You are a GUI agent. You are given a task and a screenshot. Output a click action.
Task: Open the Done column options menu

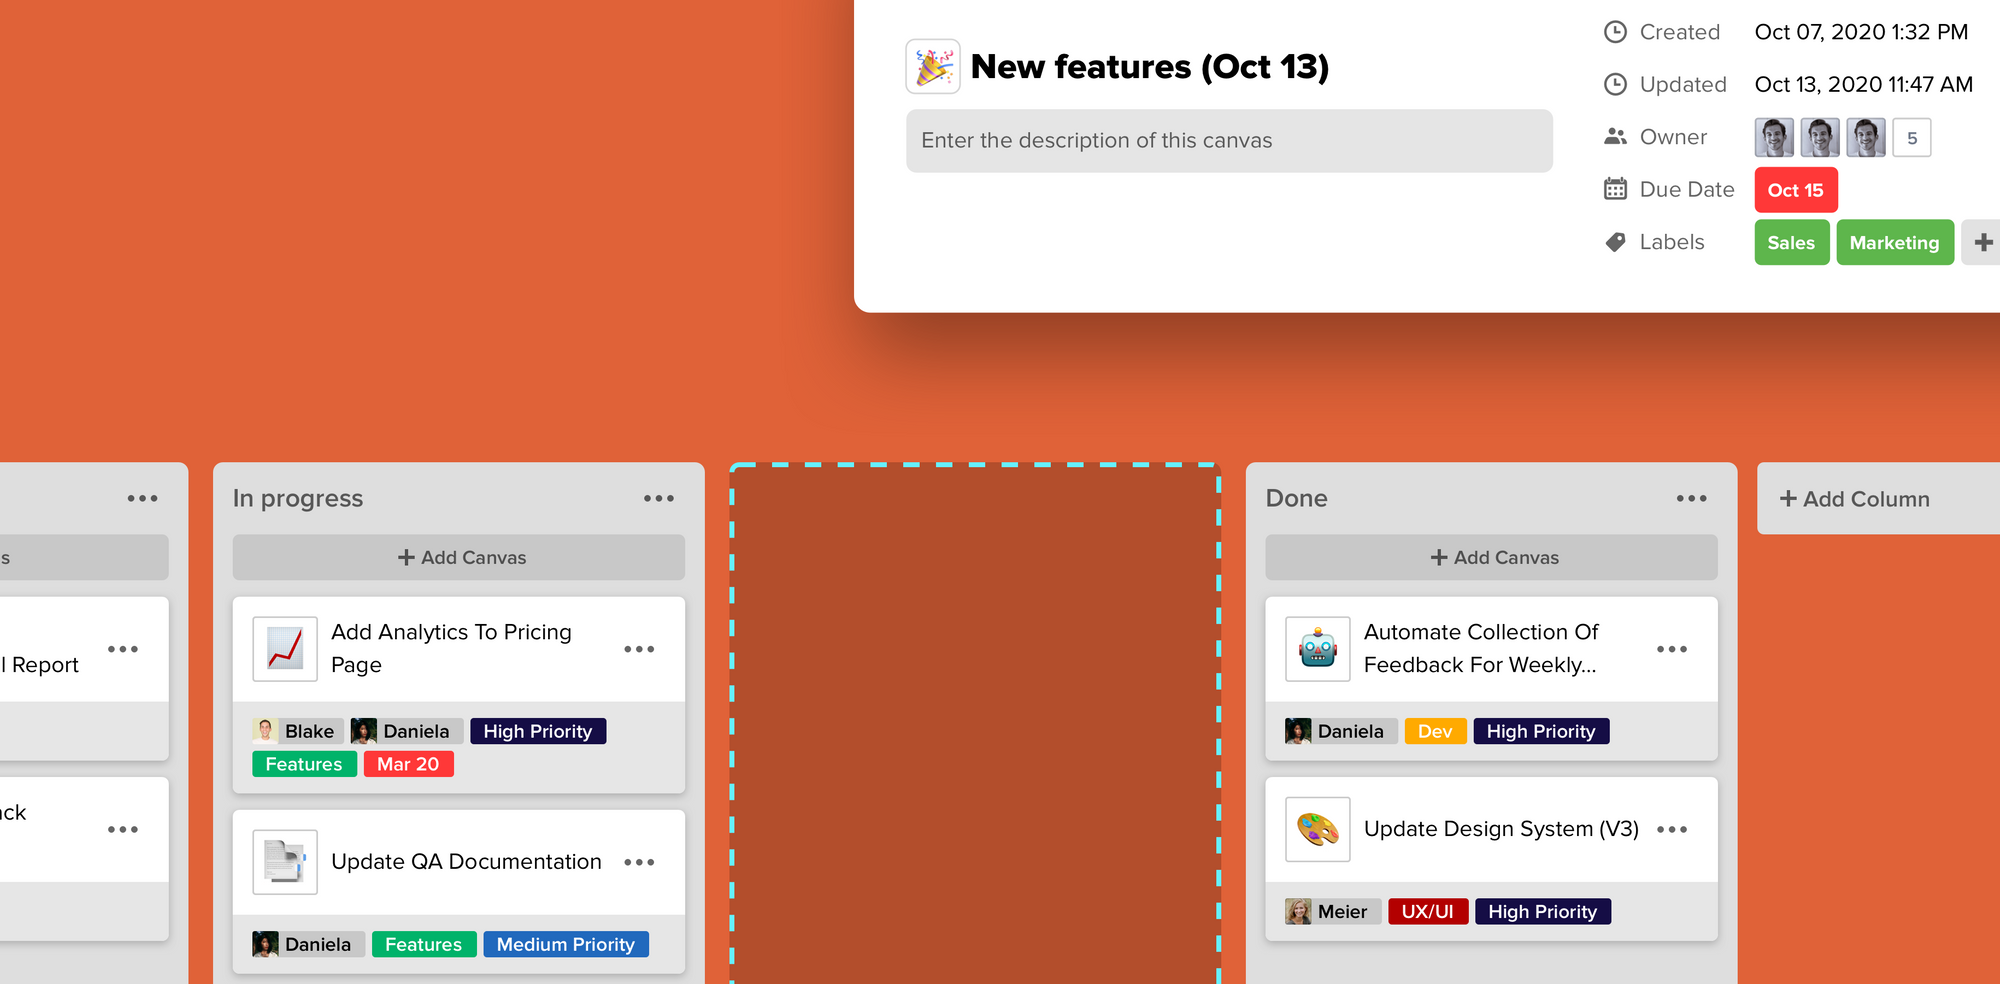(x=1692, y=498)
